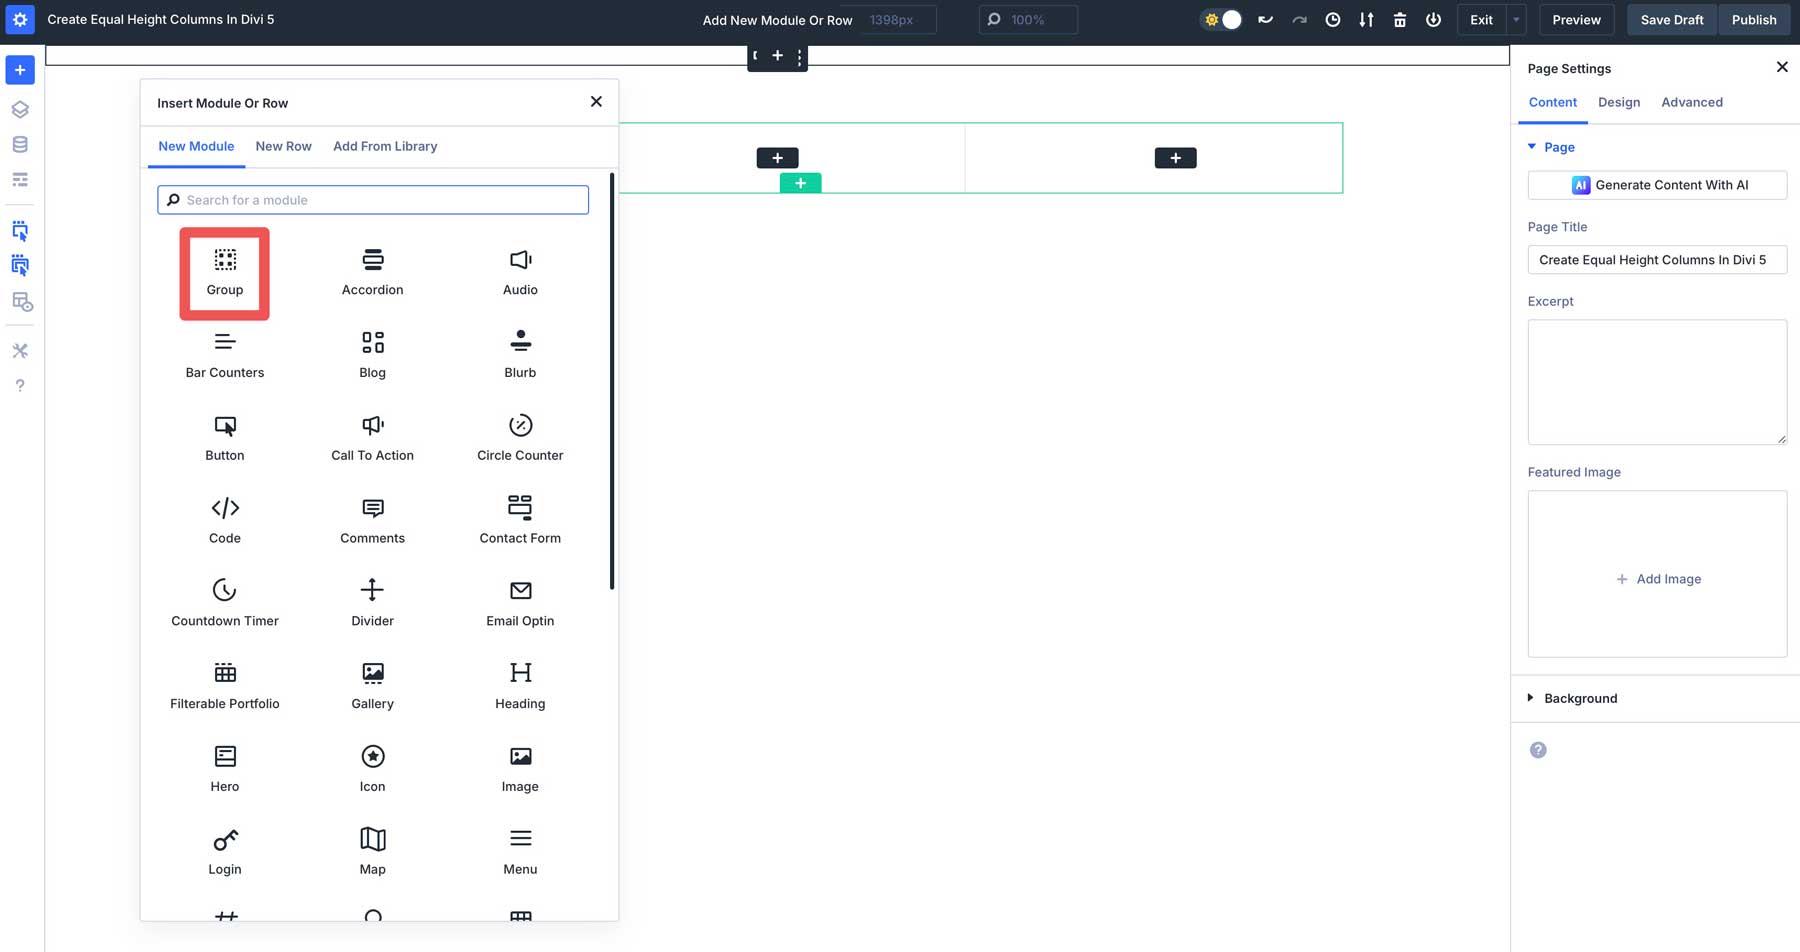Switch to Add From Library
Viewport: 1800px width, 952px height.
[385, 146]
